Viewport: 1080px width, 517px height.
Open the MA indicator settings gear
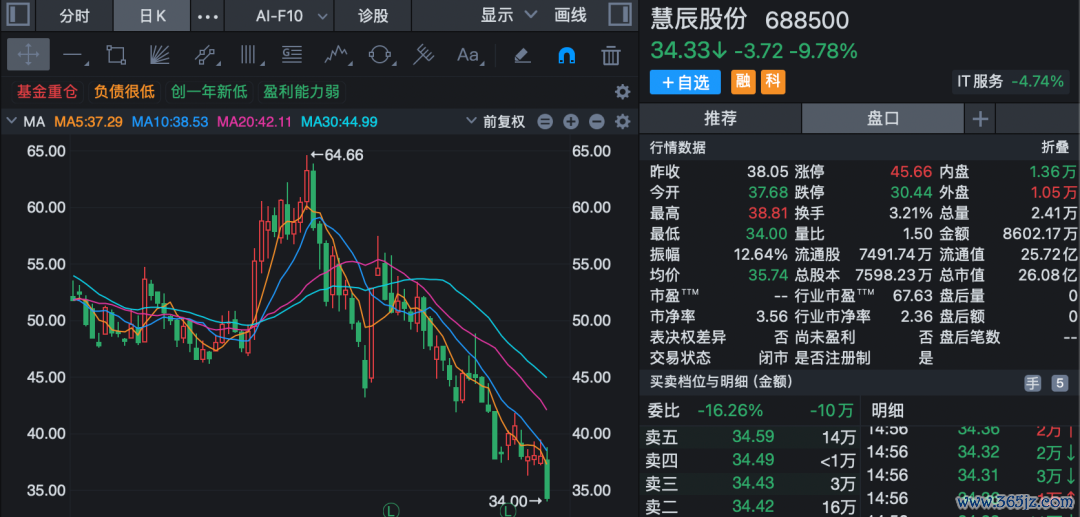(622, 122)
